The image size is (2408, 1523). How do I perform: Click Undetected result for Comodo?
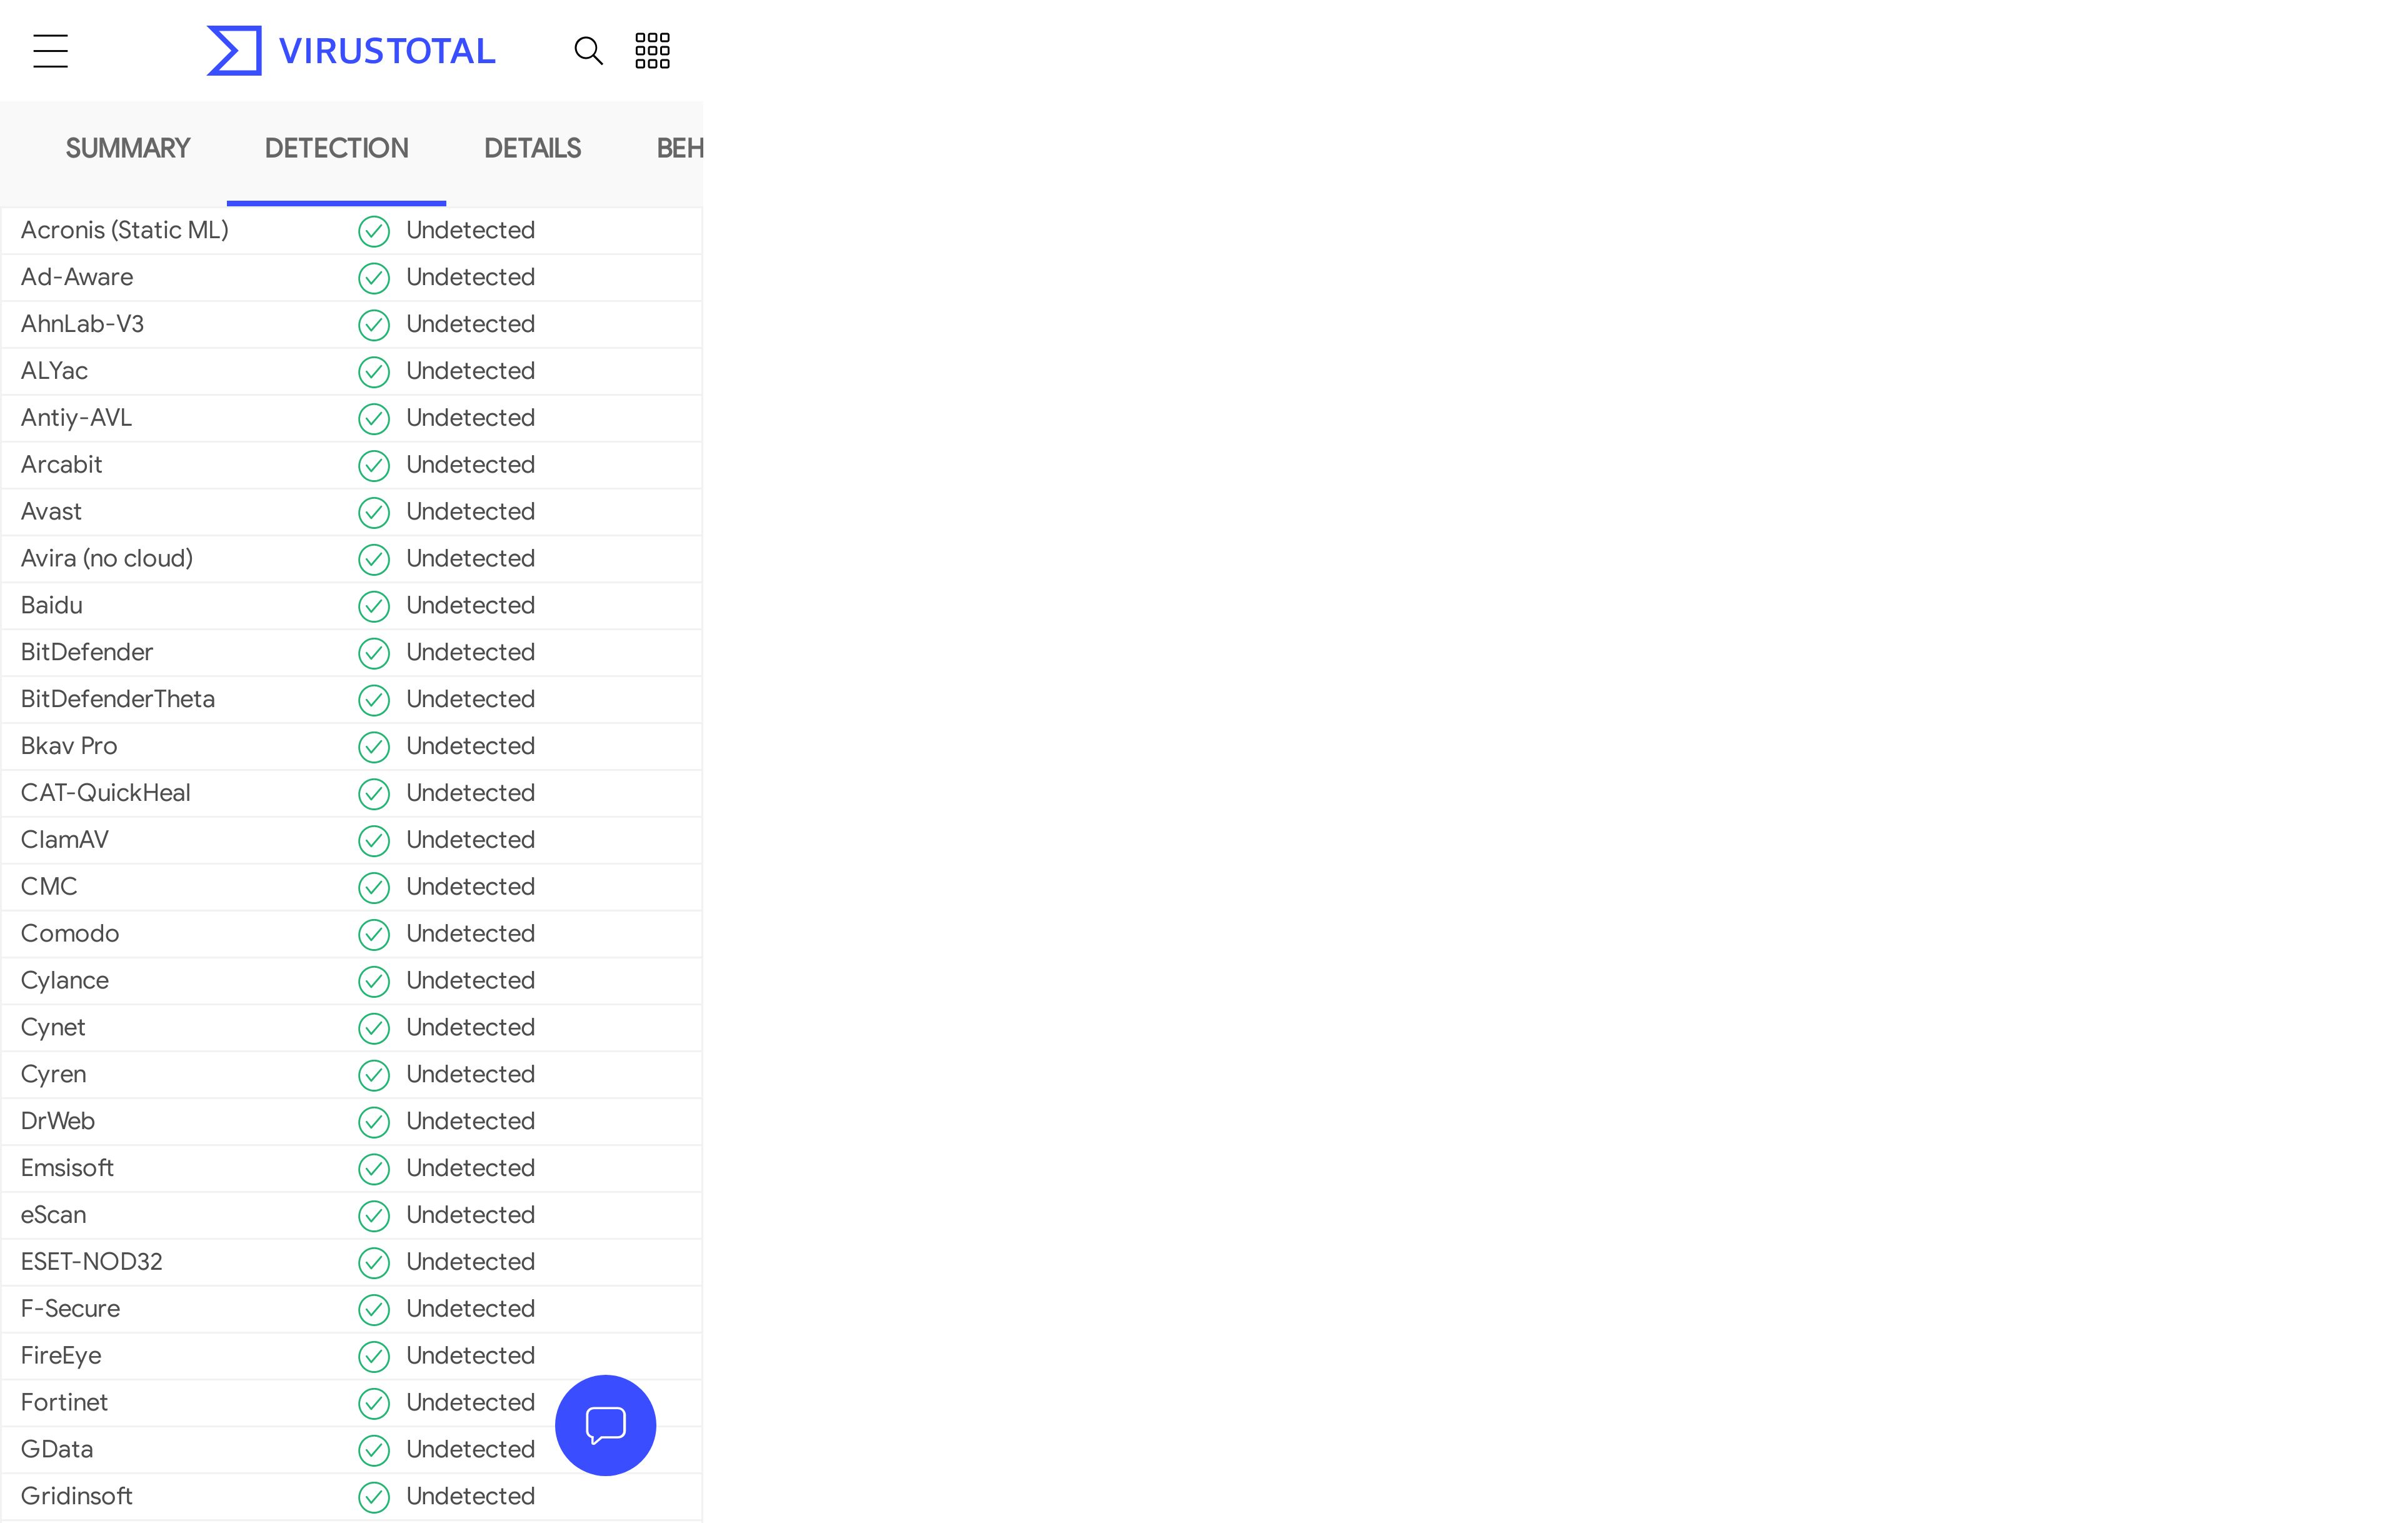pyautogui.click(x=470, y=933)
